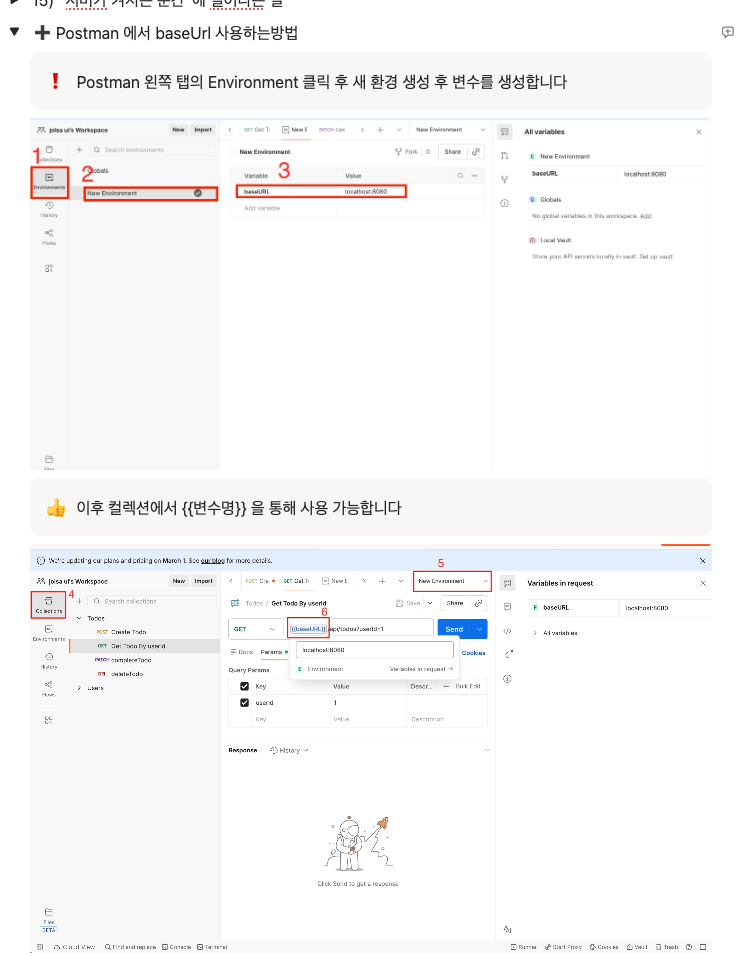Click the Import button in upper Postman screenshot
Screen dimensions: 743x956
pos(203,130)
